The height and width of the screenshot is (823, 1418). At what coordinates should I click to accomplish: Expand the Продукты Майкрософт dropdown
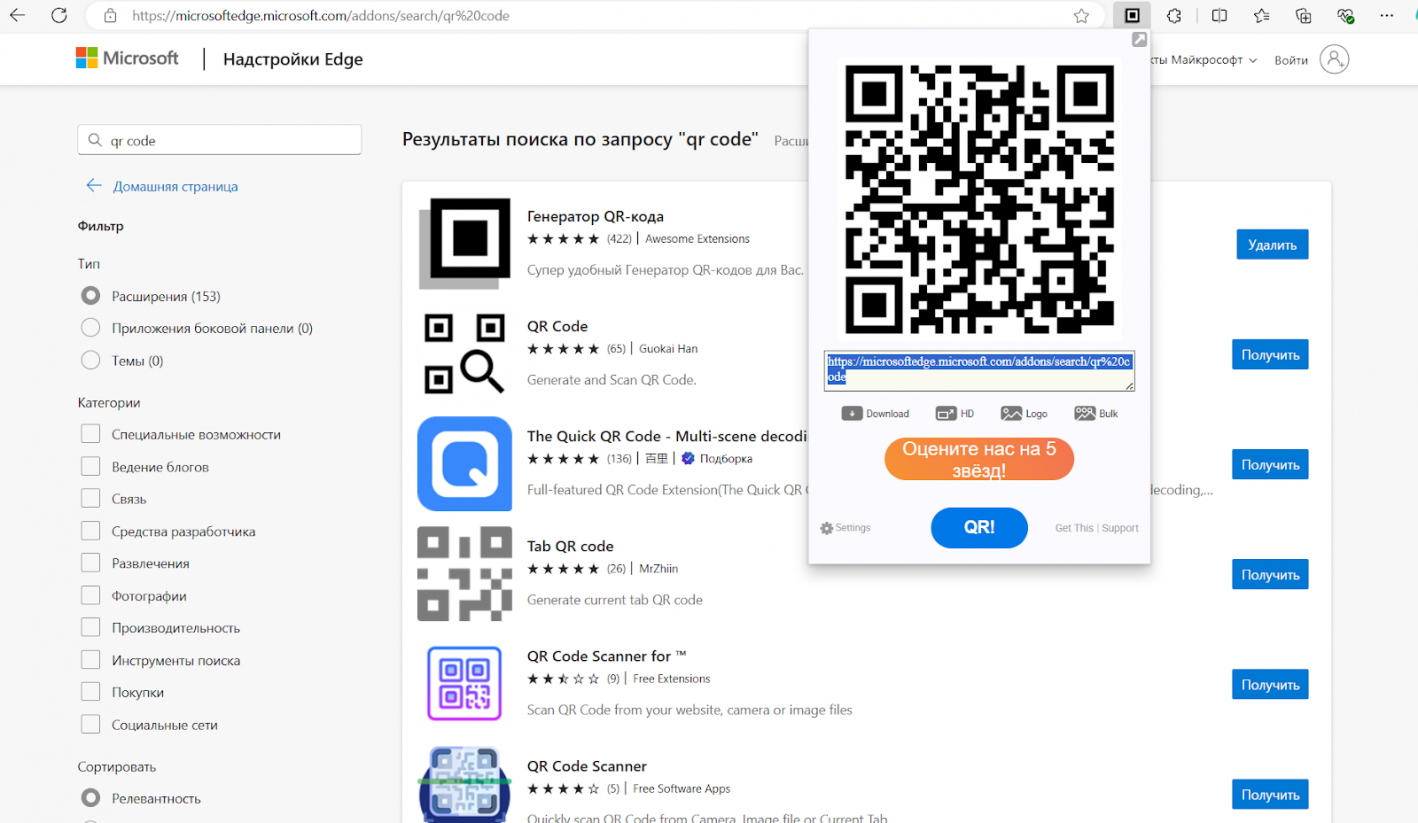[1204, 60]
